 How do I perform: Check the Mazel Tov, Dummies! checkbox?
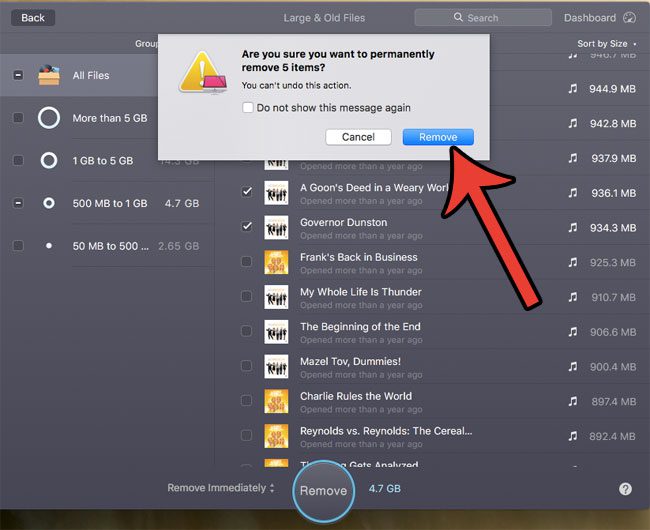(247, 366)
